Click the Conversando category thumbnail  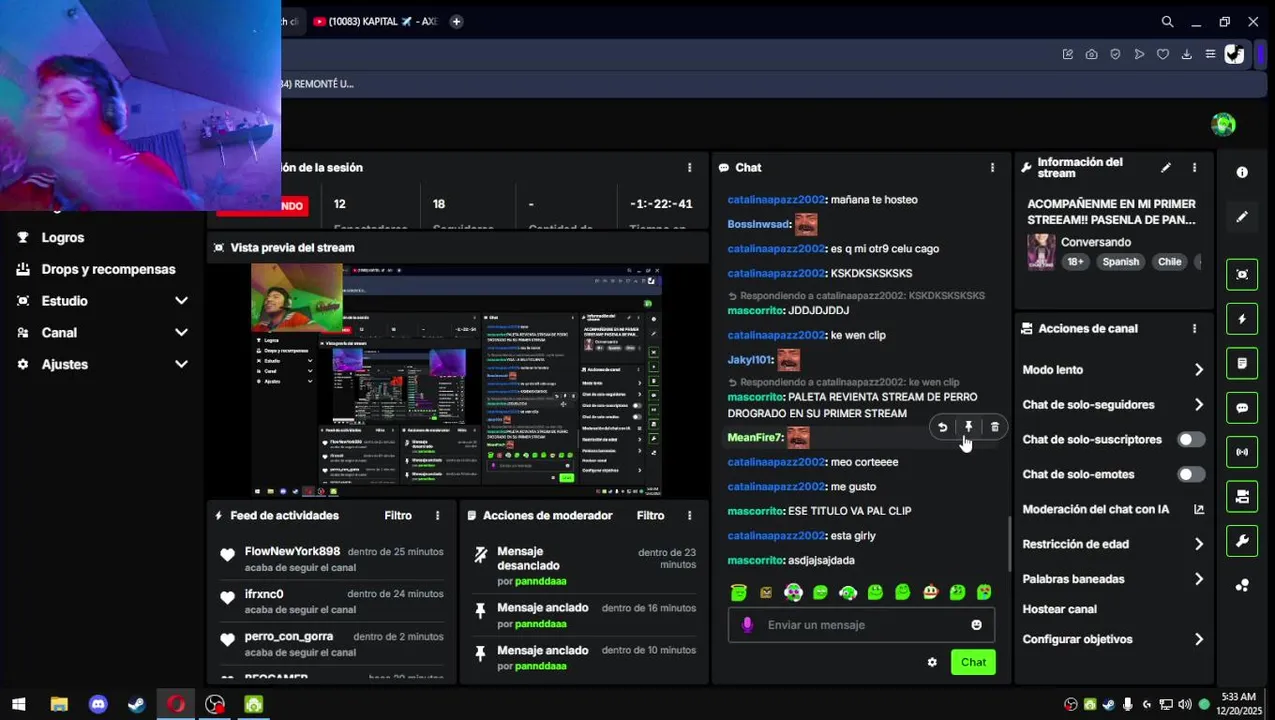[x=1041, y=252]
